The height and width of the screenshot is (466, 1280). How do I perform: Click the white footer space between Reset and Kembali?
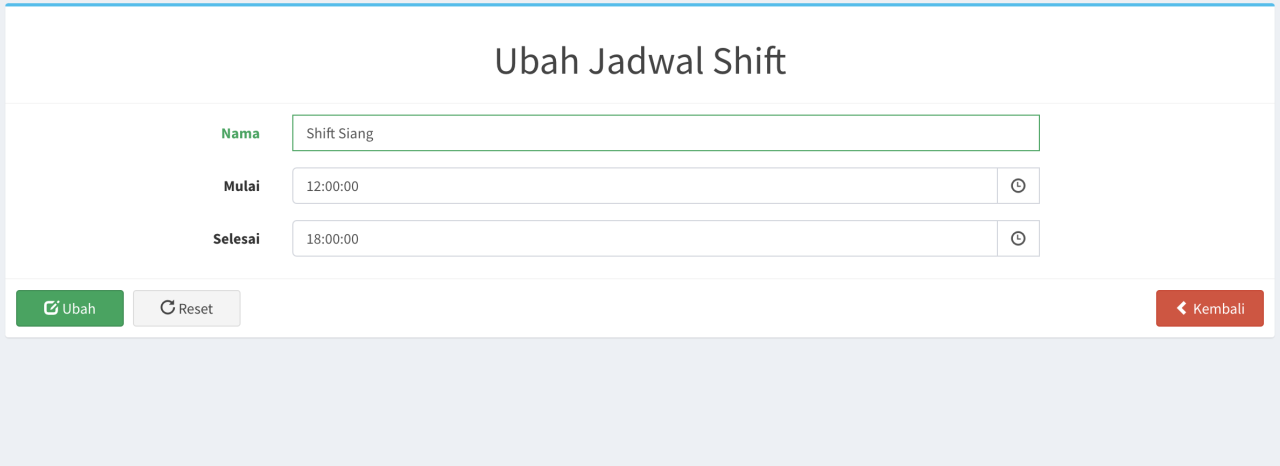coord(700,308)
